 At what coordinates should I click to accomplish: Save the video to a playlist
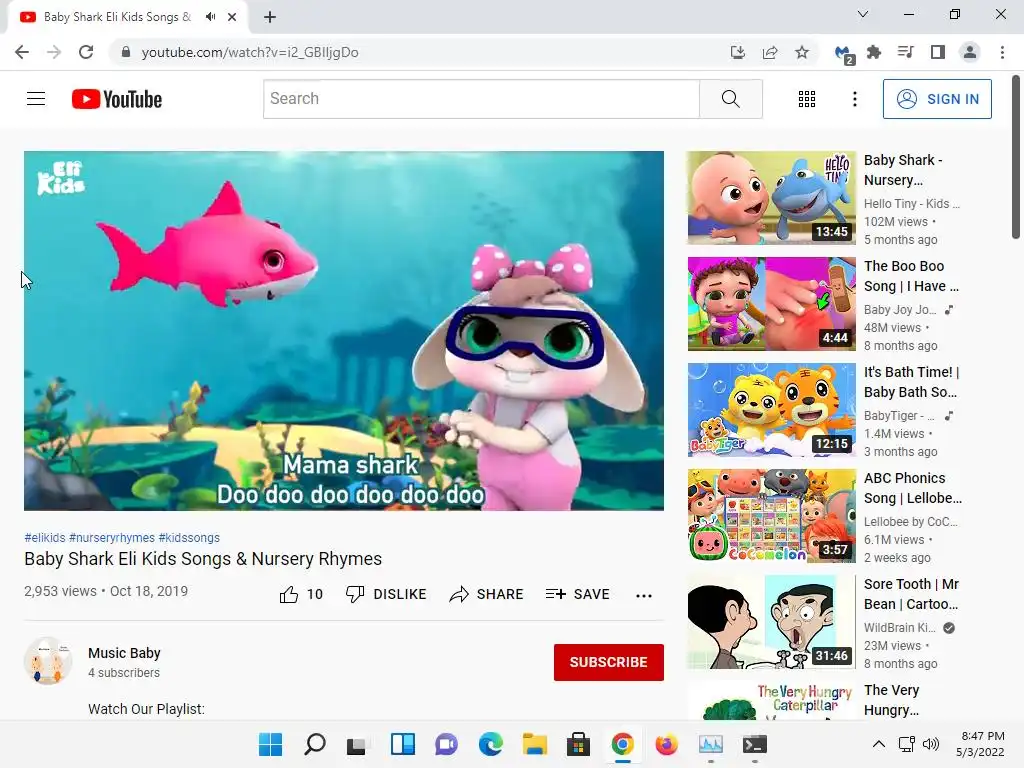coord(577,594)
